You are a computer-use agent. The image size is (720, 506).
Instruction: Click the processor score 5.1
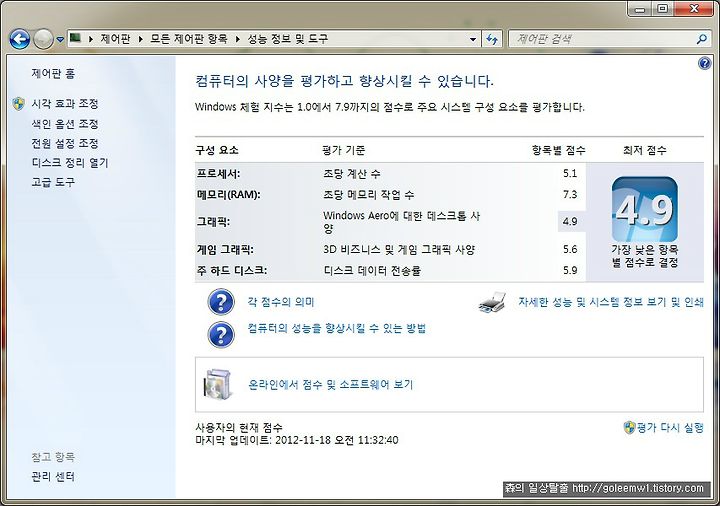point(570,174)
